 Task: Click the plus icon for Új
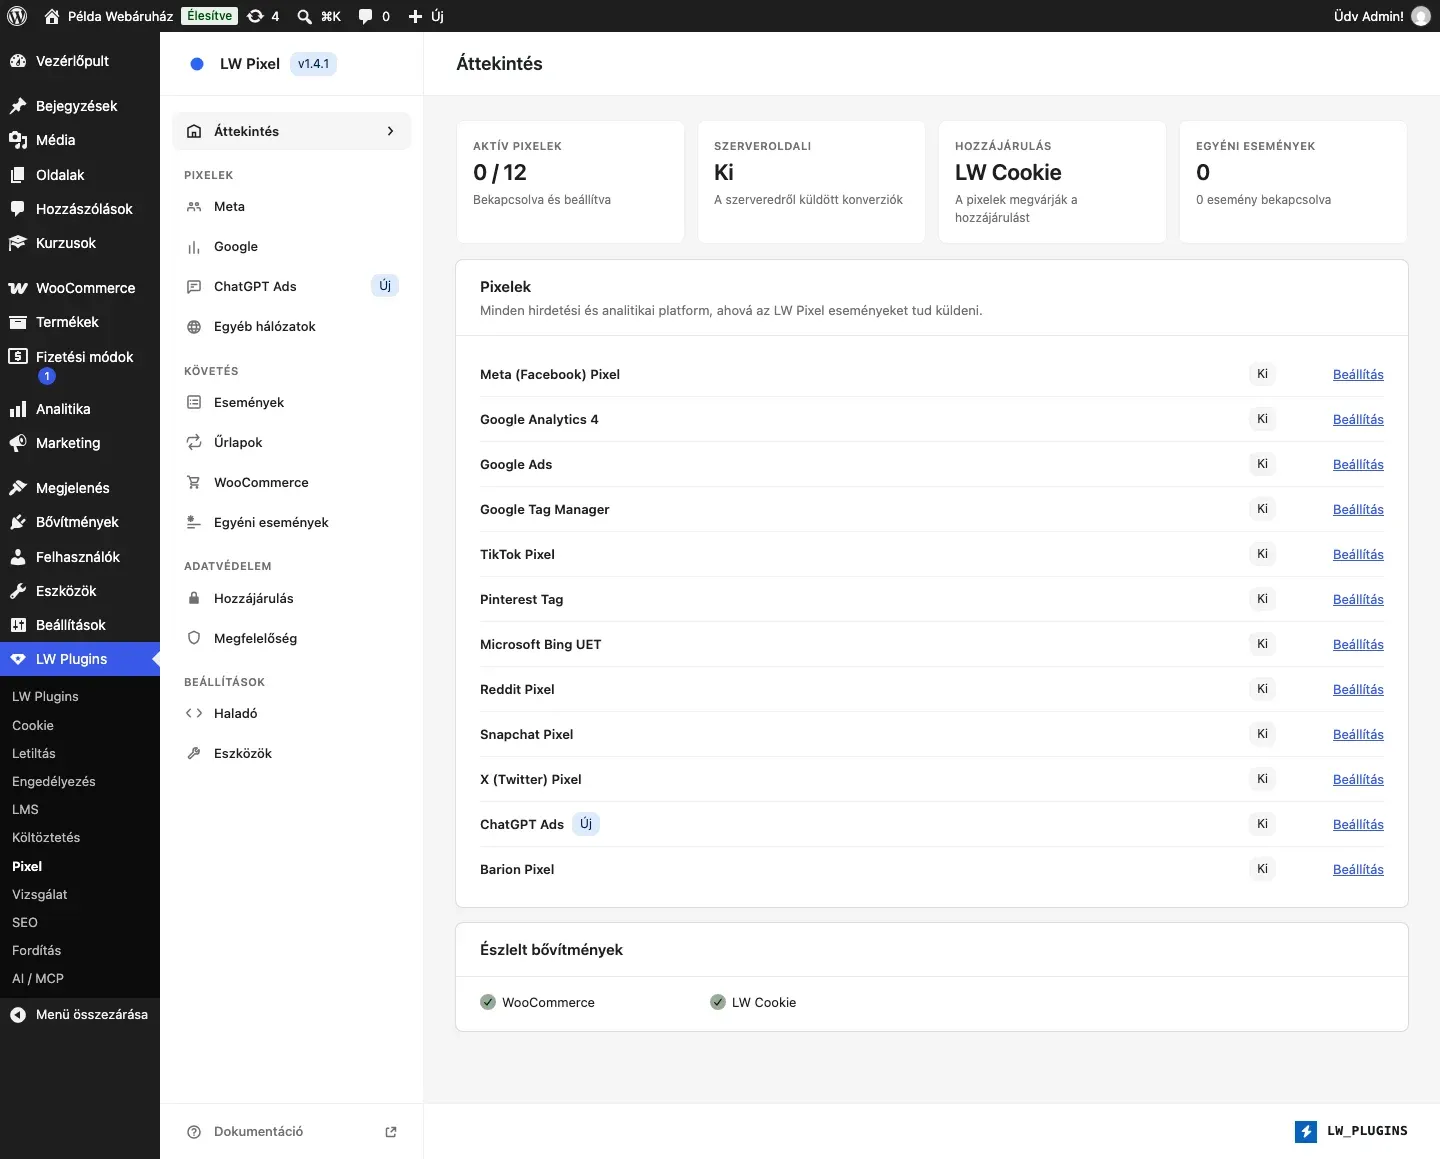415,16
